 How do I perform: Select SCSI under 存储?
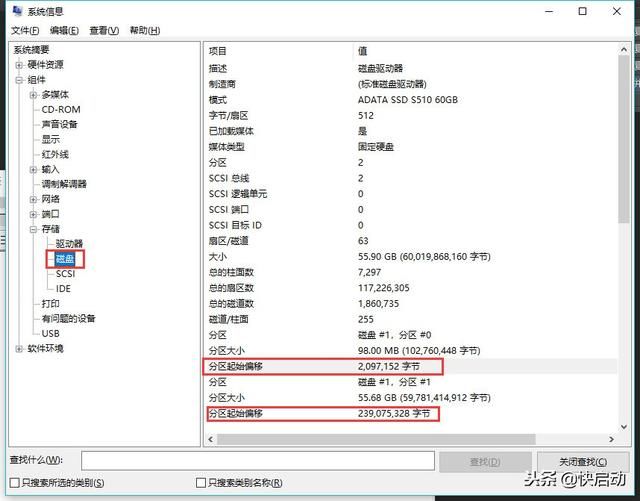point(65,274)
